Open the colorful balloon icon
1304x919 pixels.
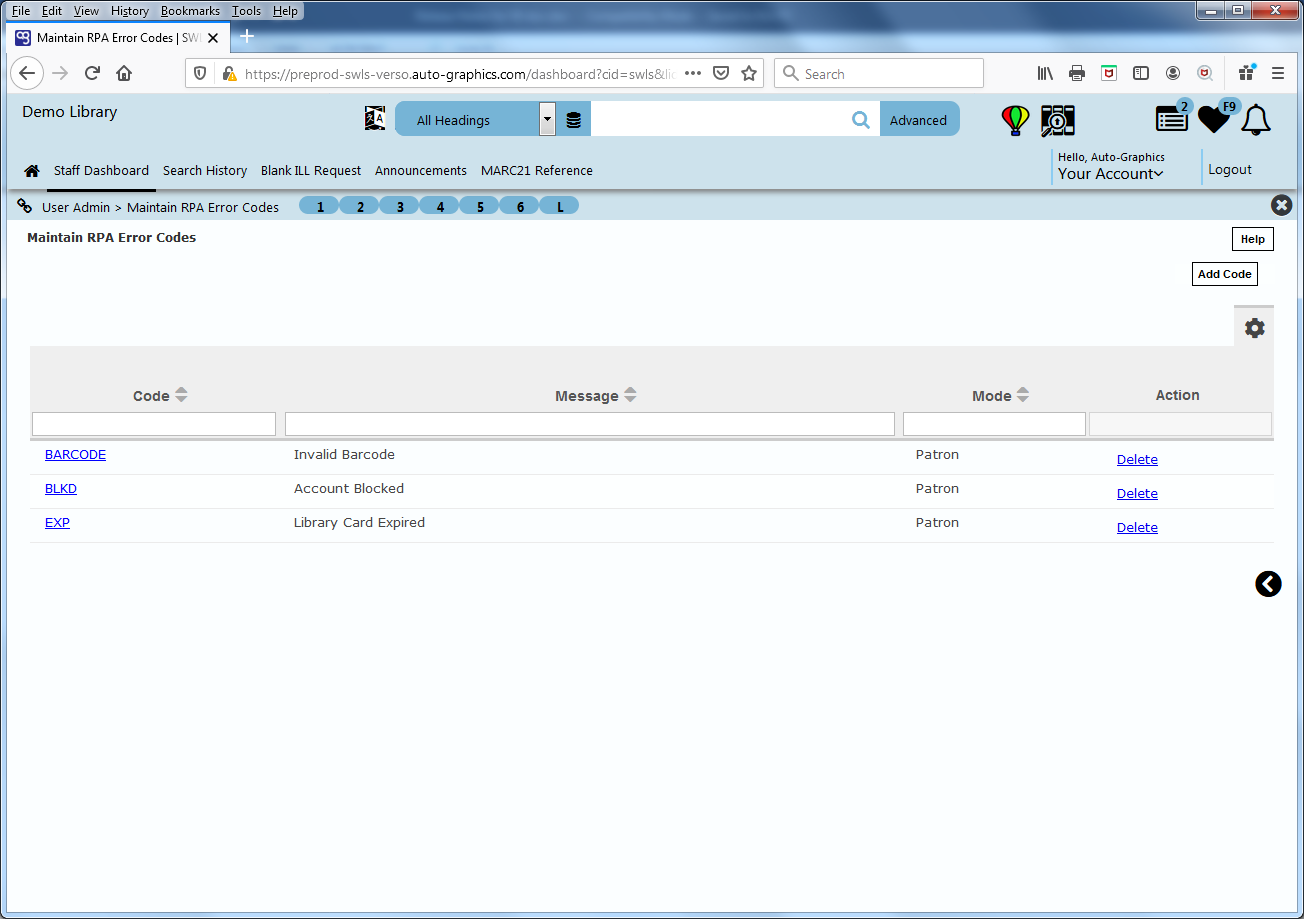(x=1015, y=120)
